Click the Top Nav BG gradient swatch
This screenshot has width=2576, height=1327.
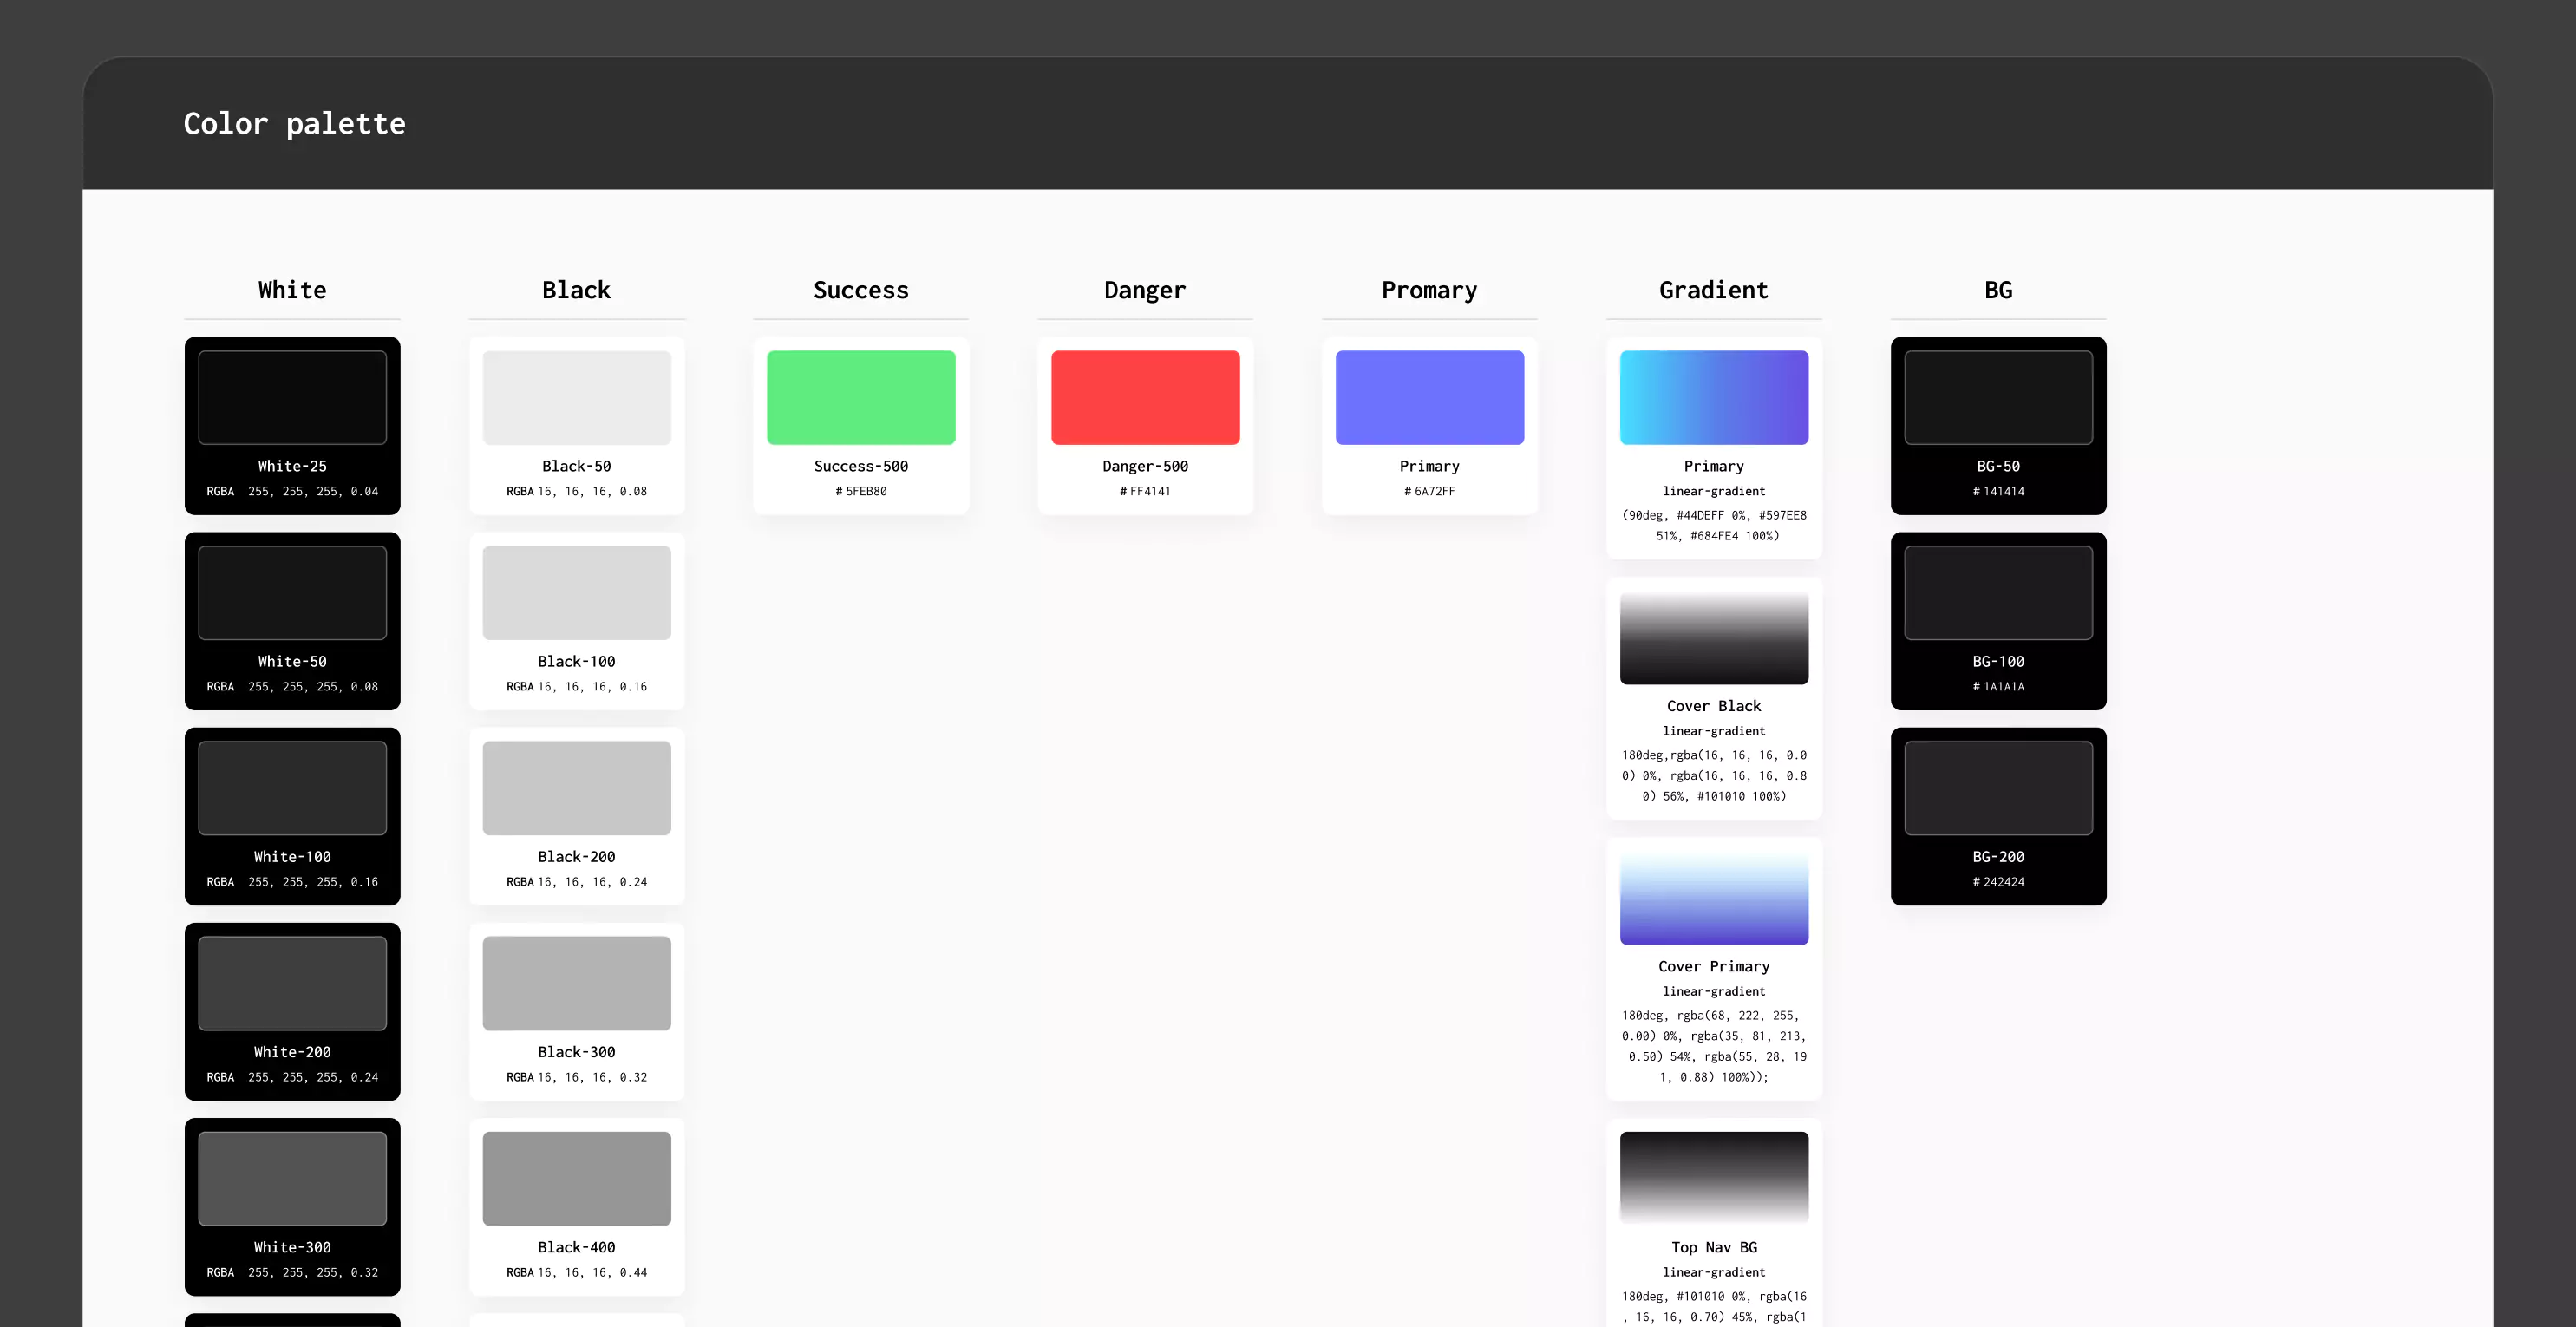(1714, 1177)
